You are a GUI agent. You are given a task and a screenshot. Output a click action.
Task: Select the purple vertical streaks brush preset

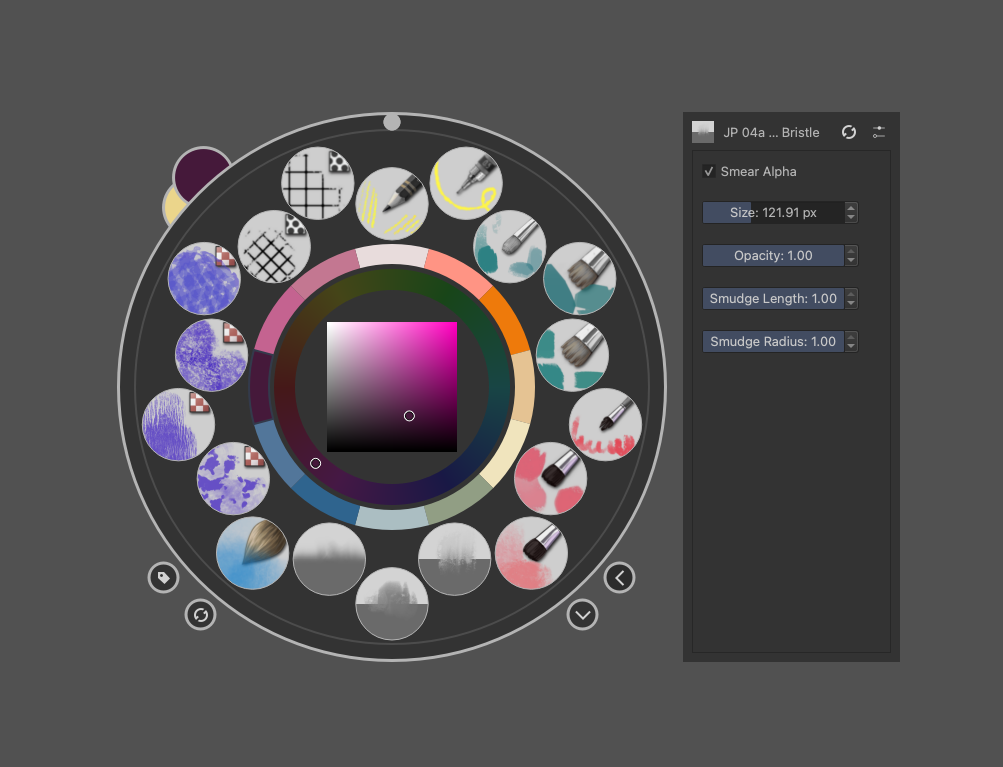click(x=178, y=424)
